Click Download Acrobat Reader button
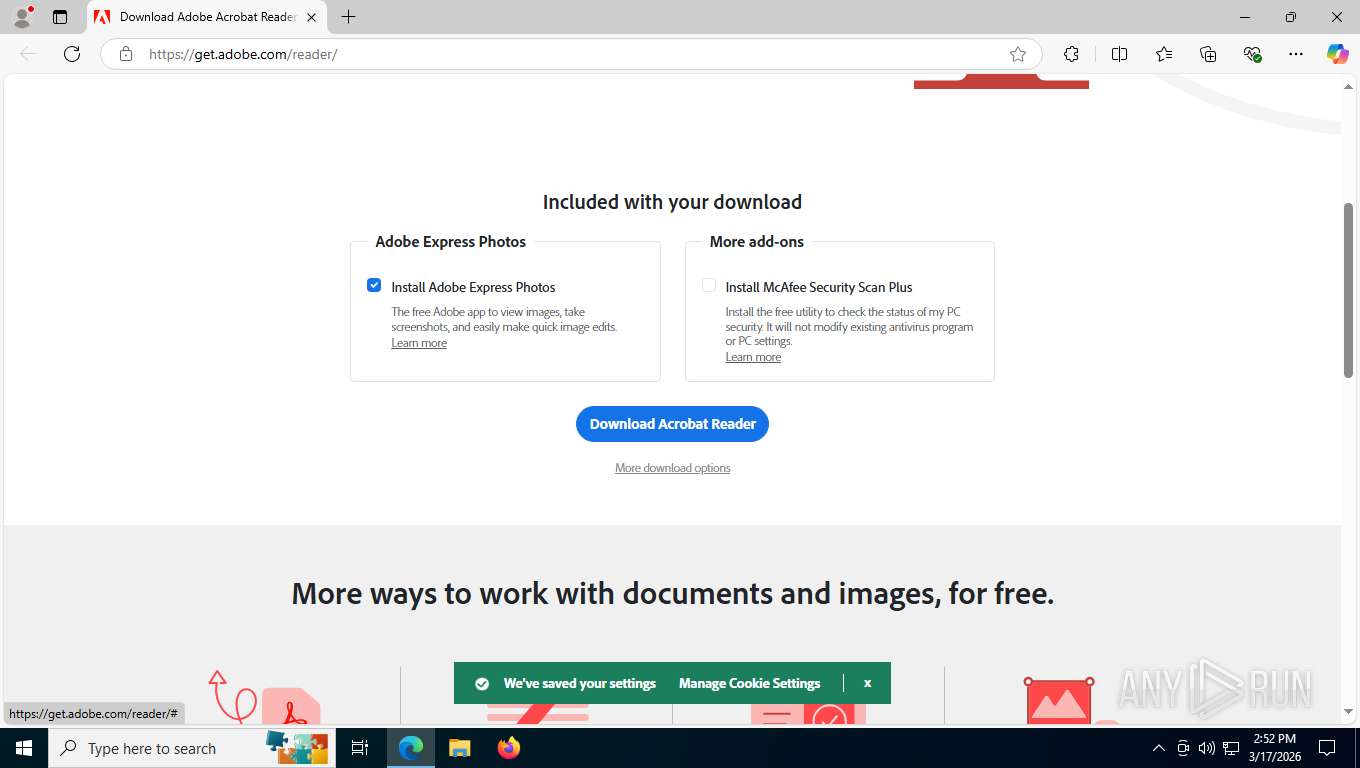The width and height of the screenshot is (1360, 768). [x=672, y=424]
